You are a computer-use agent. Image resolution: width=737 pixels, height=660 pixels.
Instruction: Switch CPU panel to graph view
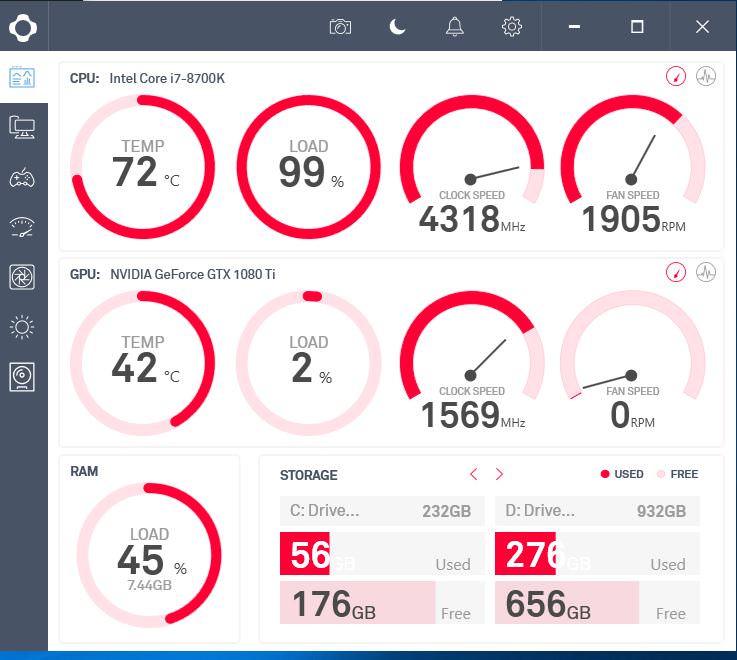coord(706,76)
